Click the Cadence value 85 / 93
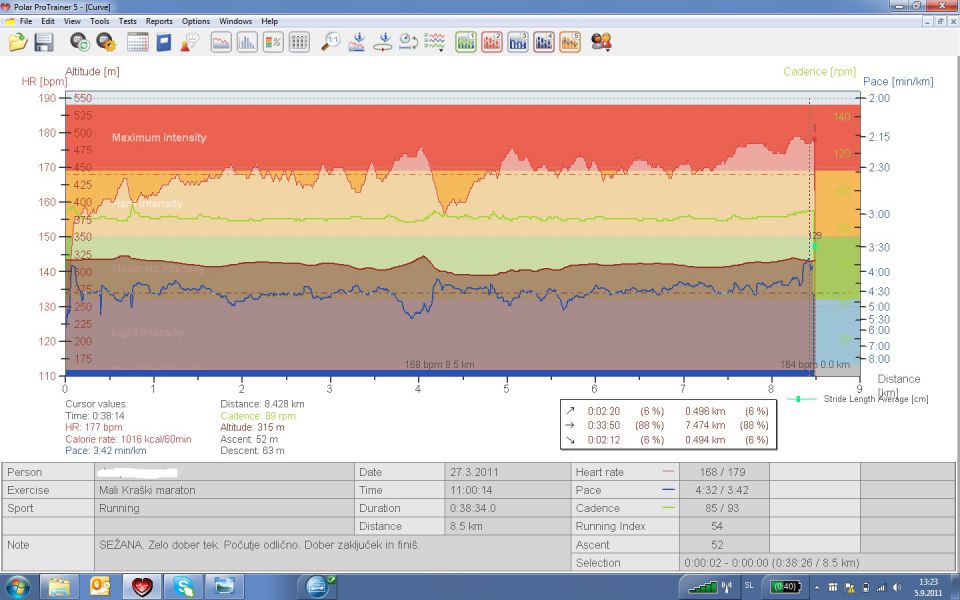960x600 pixels. point(722,508)
